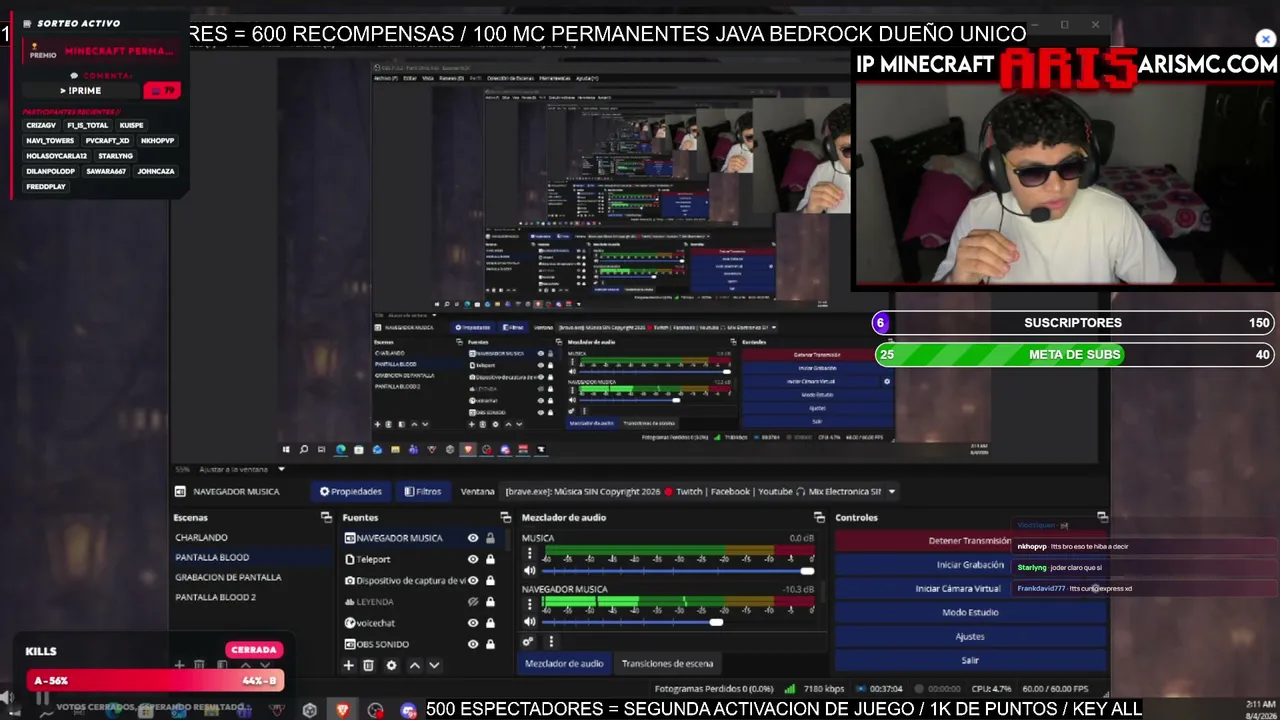Click OBS SONIDO source icon
Image resolution: width=1280 pixels, height=720 pixels.
[x=350, y=644]
